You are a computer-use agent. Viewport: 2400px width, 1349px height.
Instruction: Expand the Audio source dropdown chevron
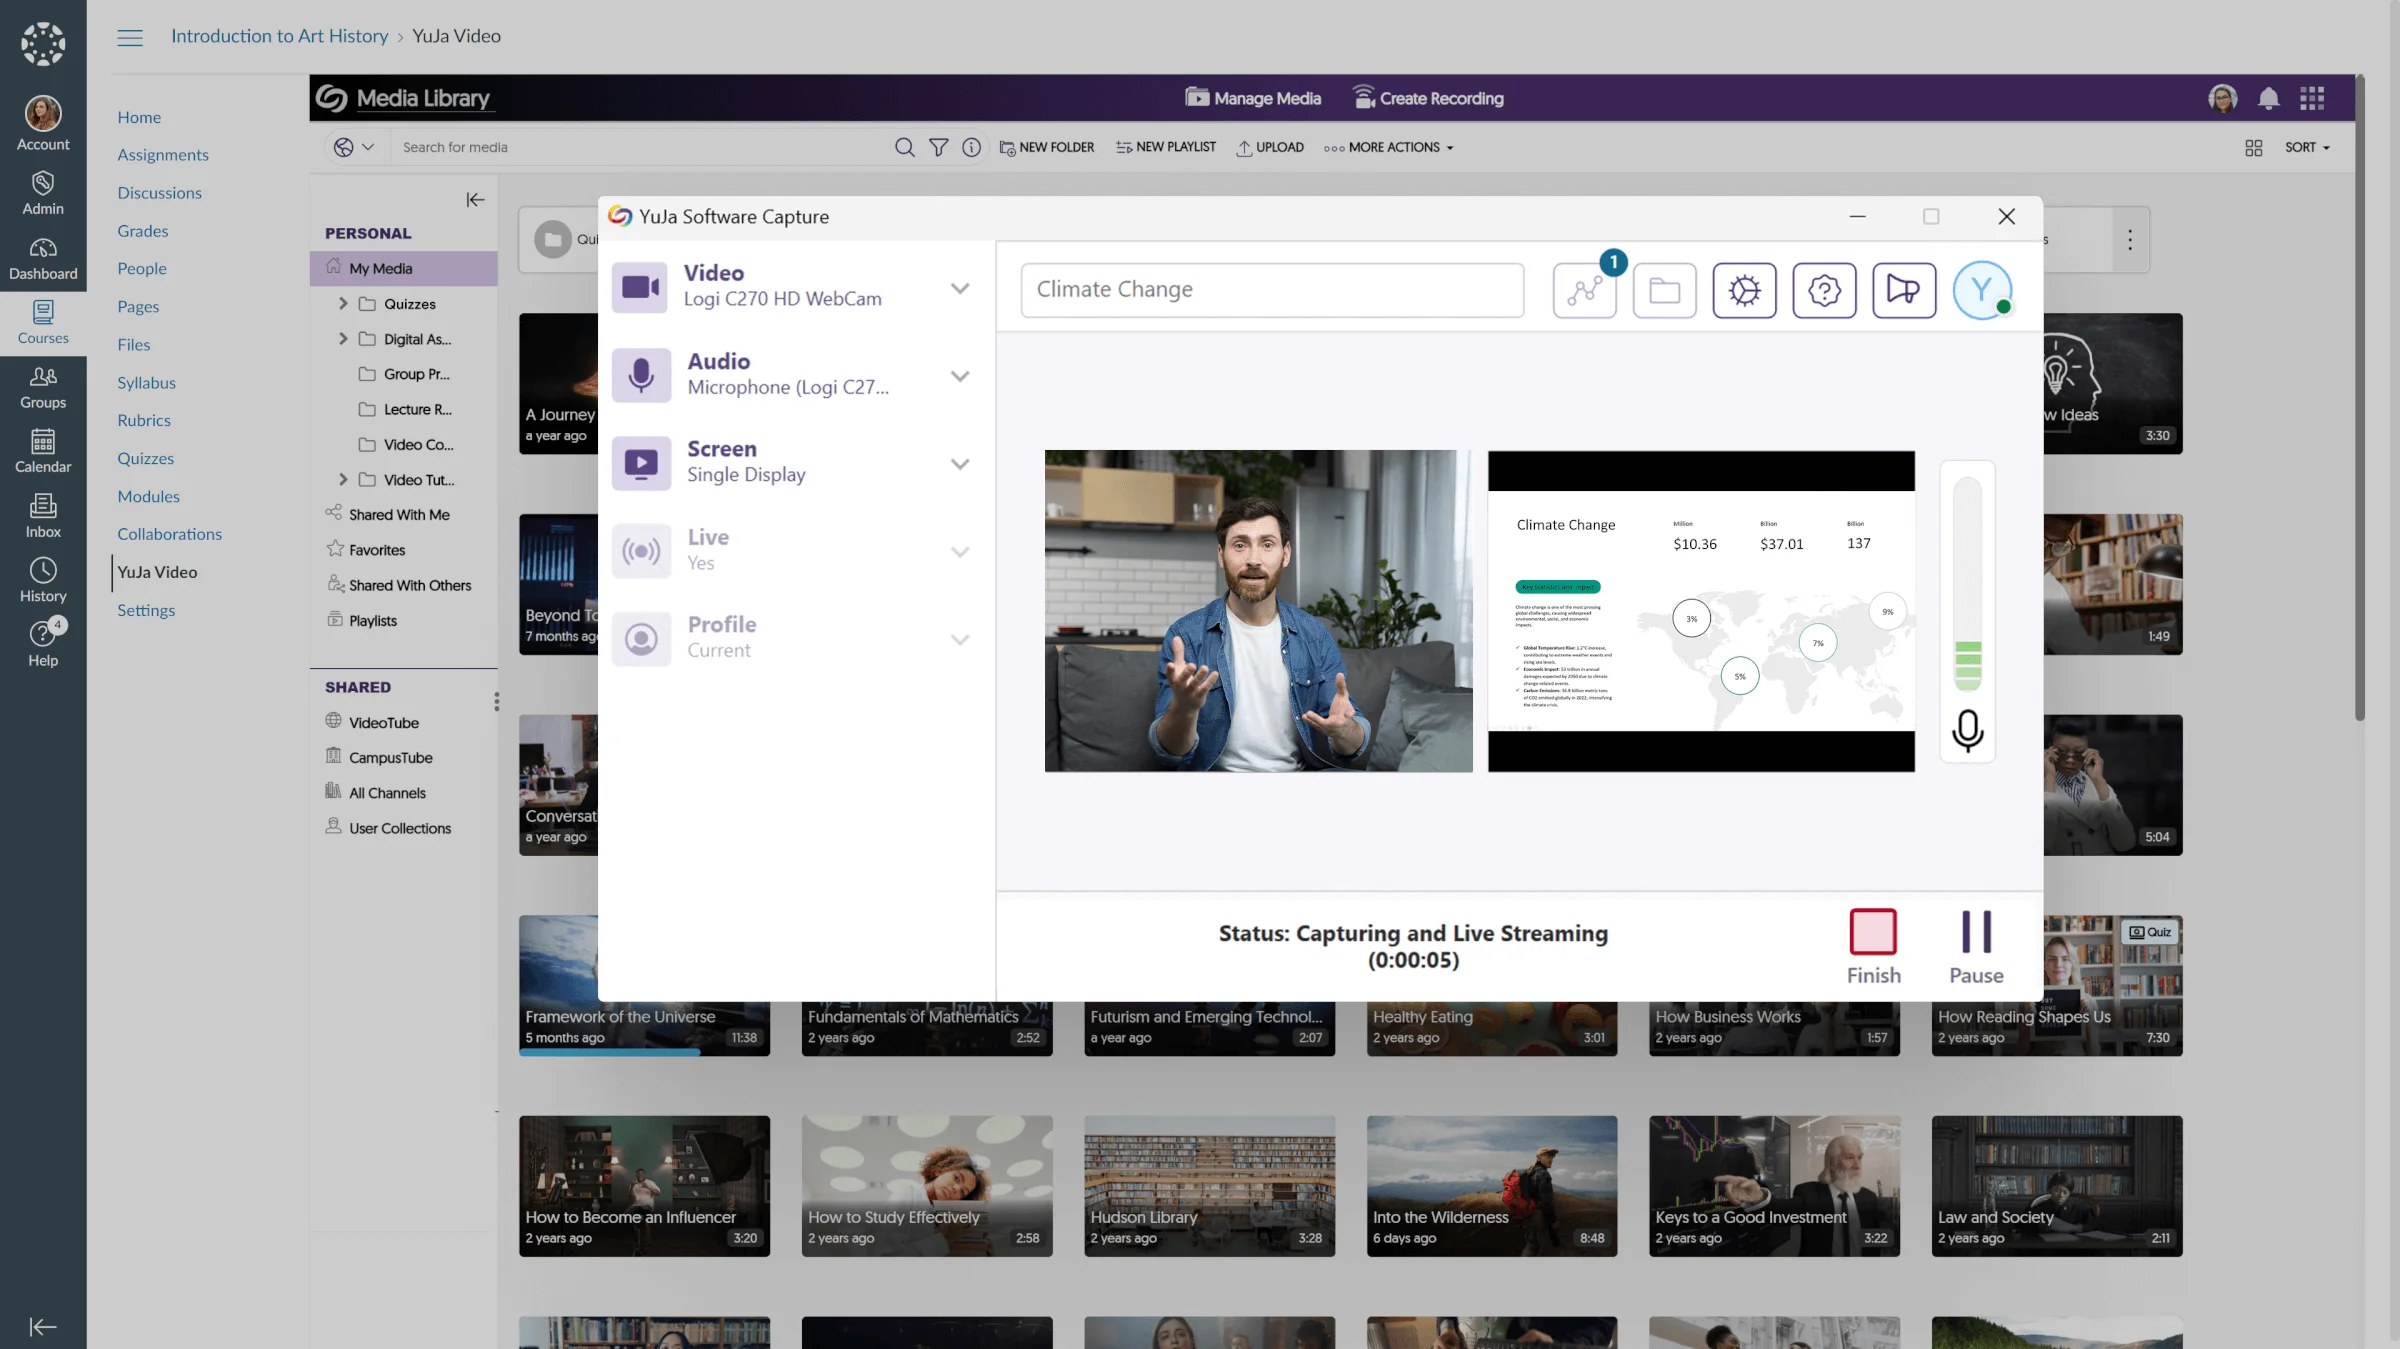pos(960,377)
